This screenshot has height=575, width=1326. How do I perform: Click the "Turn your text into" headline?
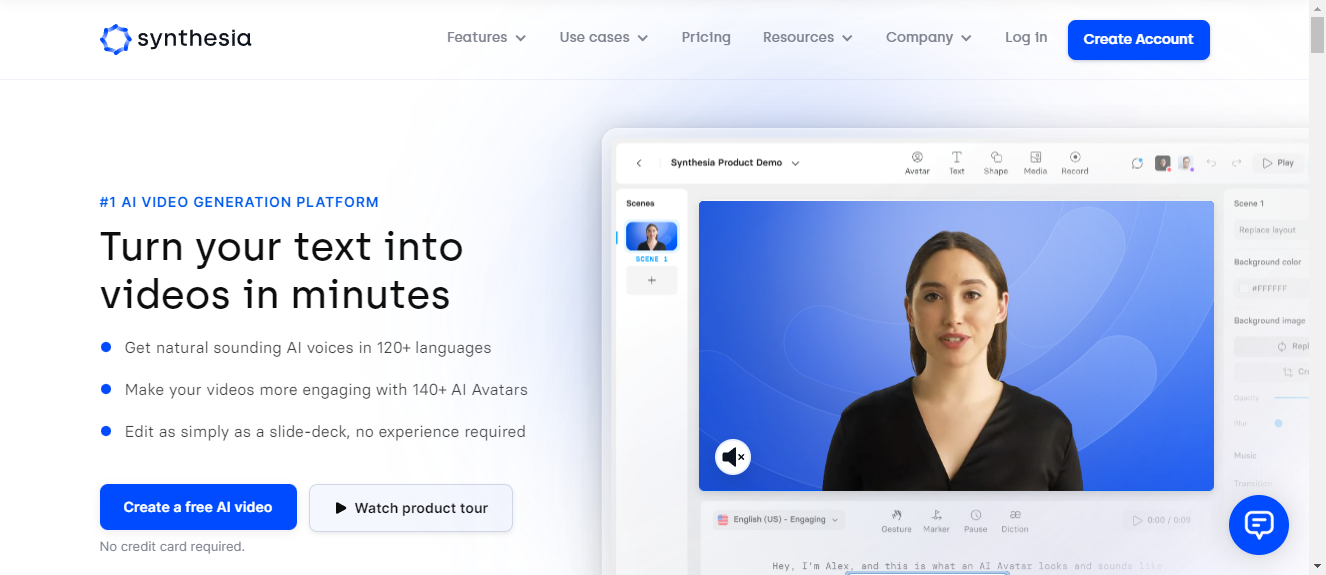(x=282, y=246)
